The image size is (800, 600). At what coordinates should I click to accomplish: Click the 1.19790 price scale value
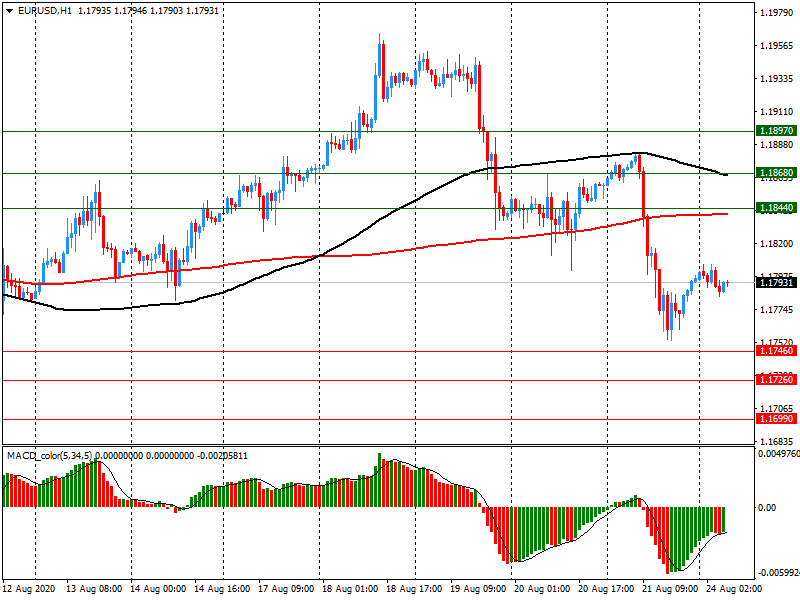click(777, 13)
